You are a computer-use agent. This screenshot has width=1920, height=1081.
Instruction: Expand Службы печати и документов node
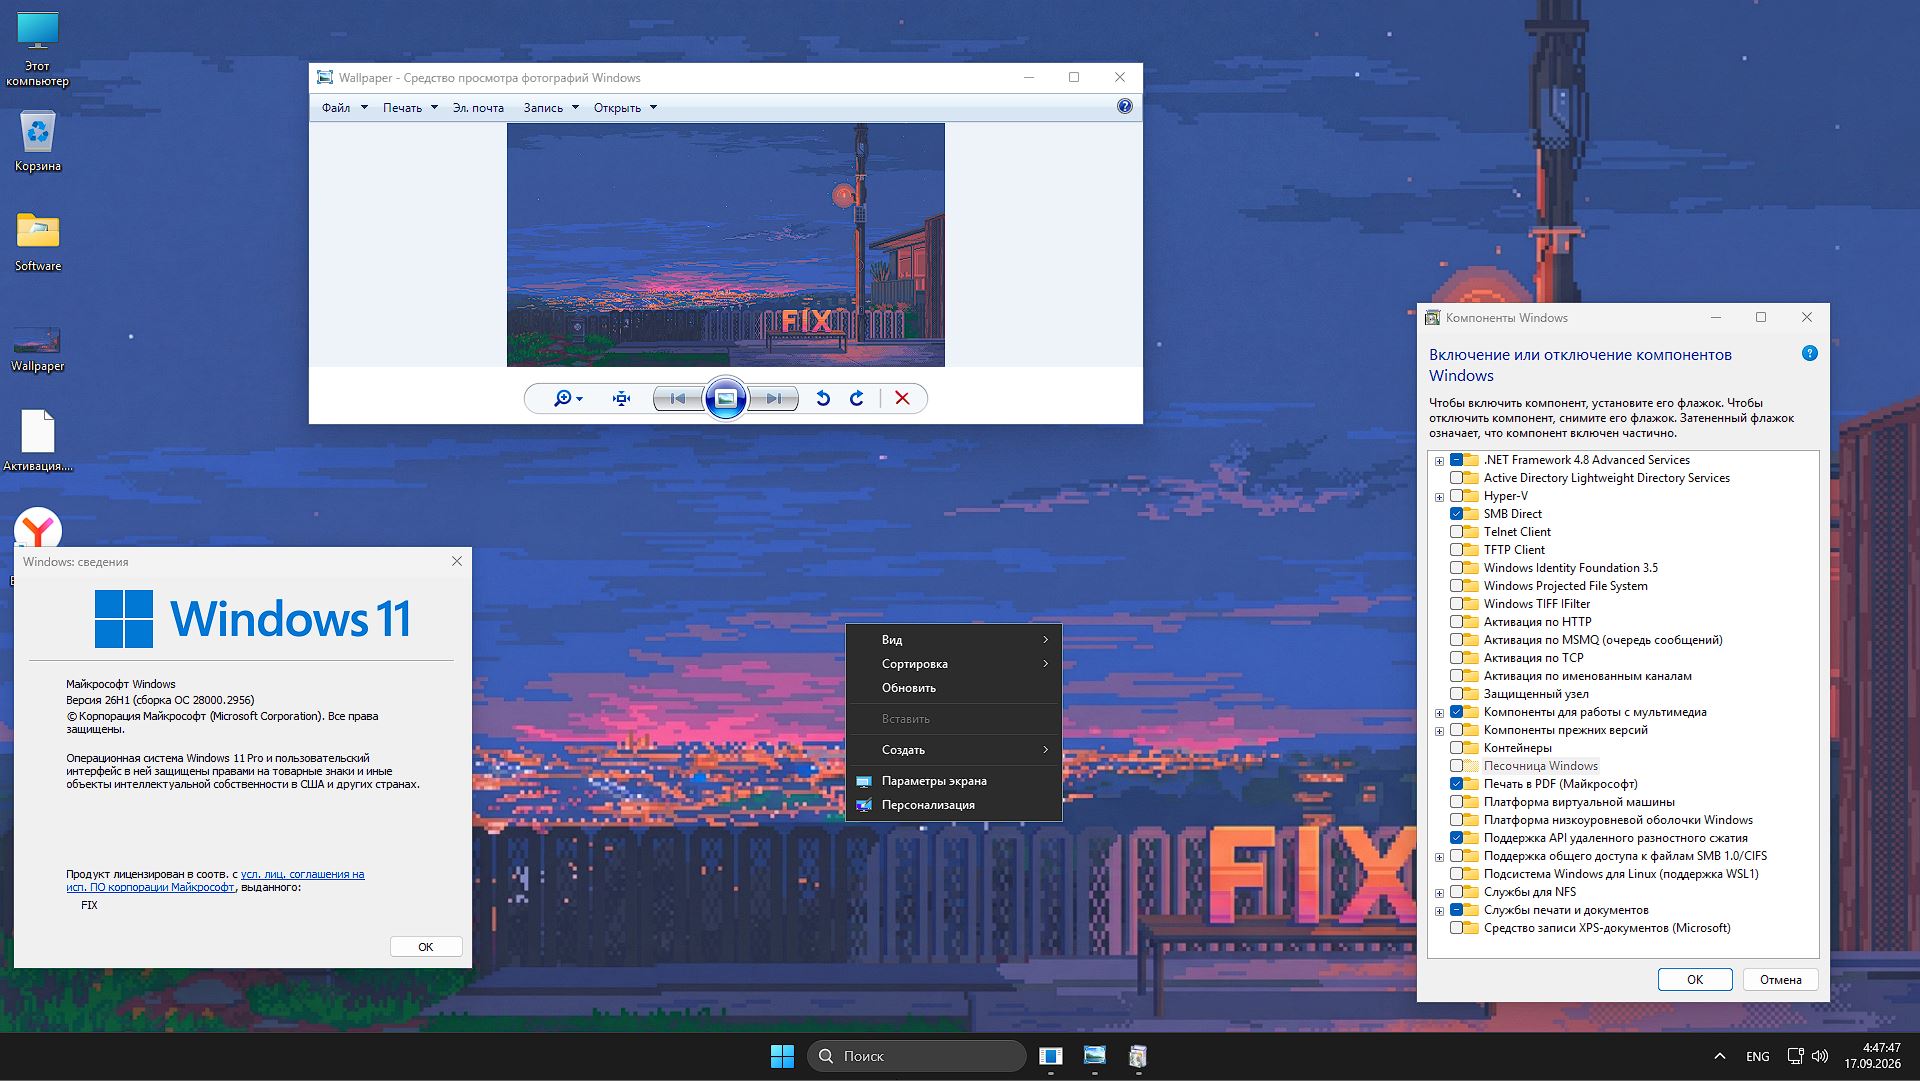[1439, 911]
